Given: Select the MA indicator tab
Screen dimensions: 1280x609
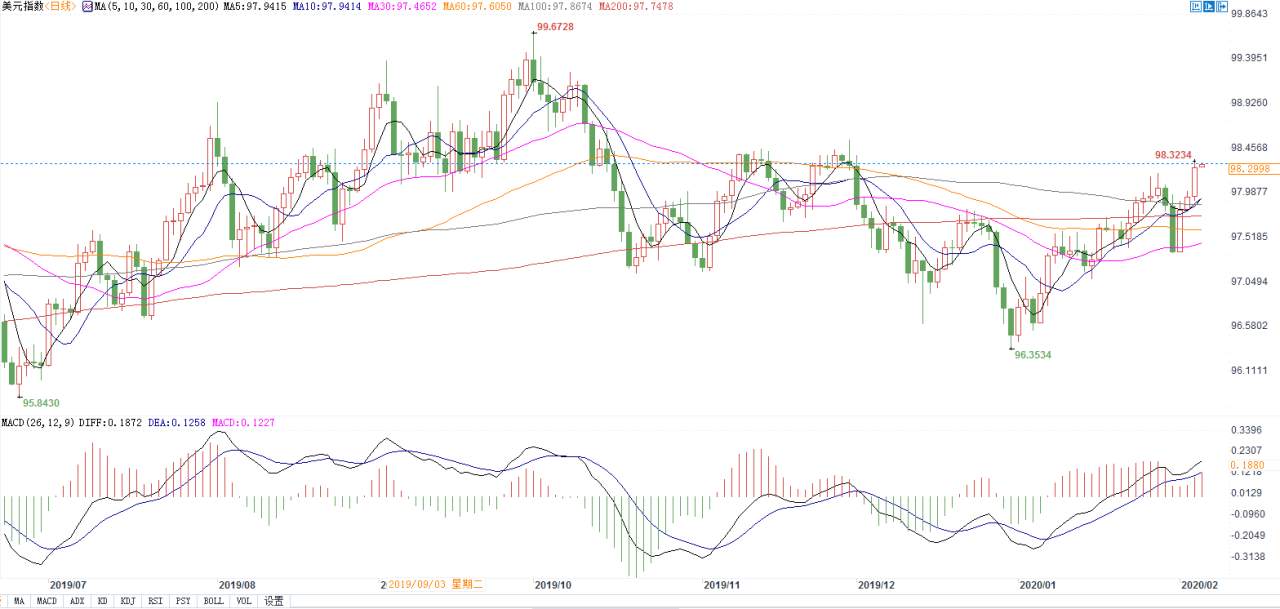Looking at the screenshot, I should coord(19,601).
